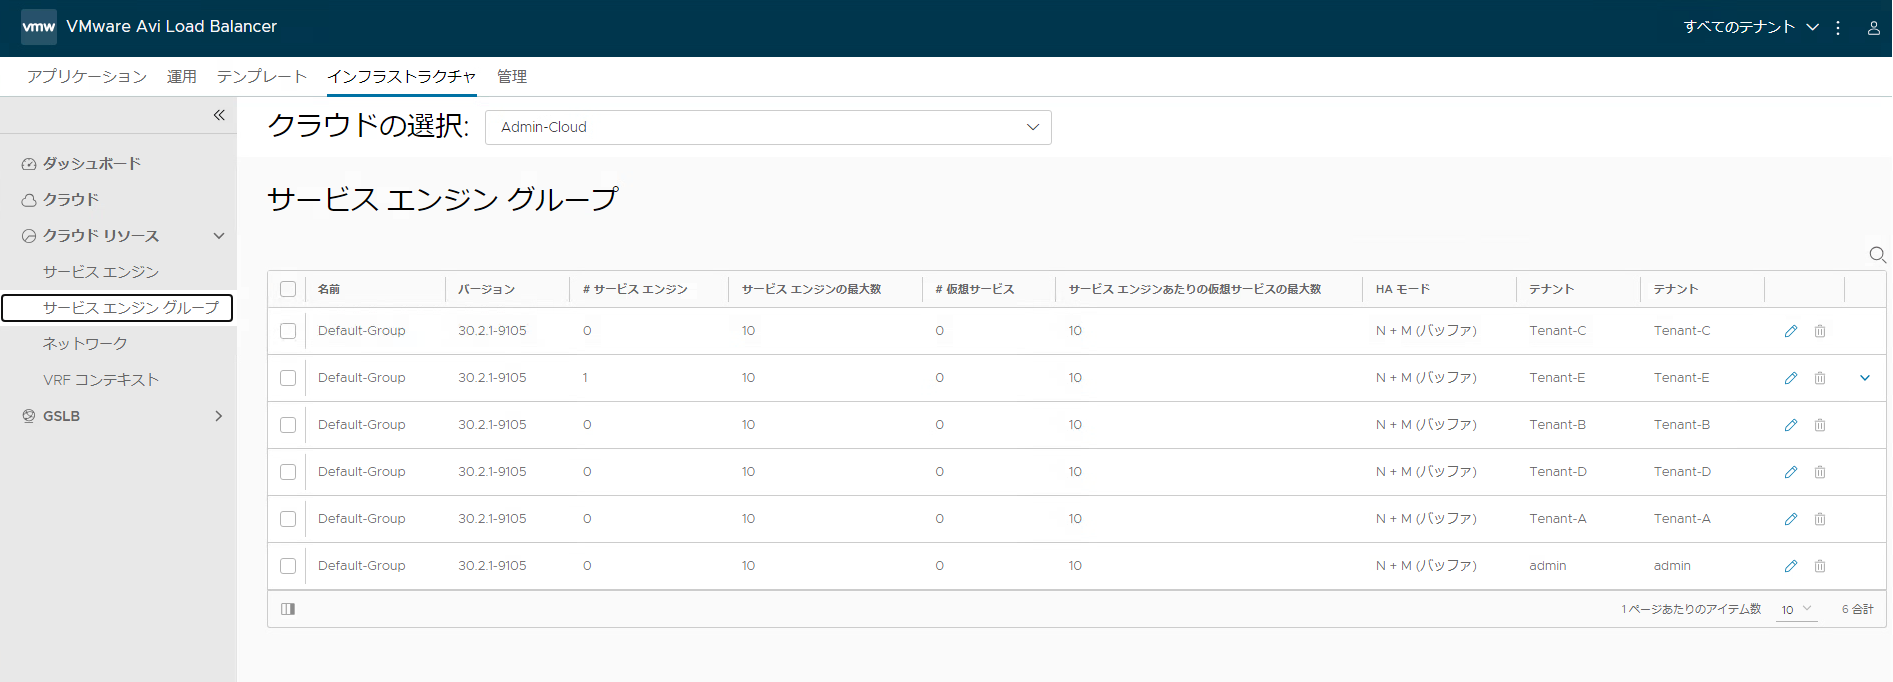The image size is (1893, 682).
Task: Open the column chooser icon in table footer
Action: point(288,609)
